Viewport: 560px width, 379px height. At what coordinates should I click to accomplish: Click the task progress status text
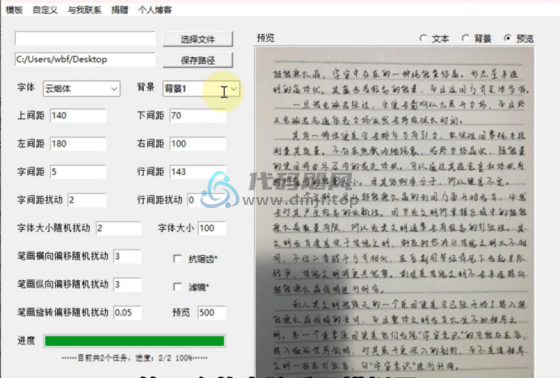[135, 358]
